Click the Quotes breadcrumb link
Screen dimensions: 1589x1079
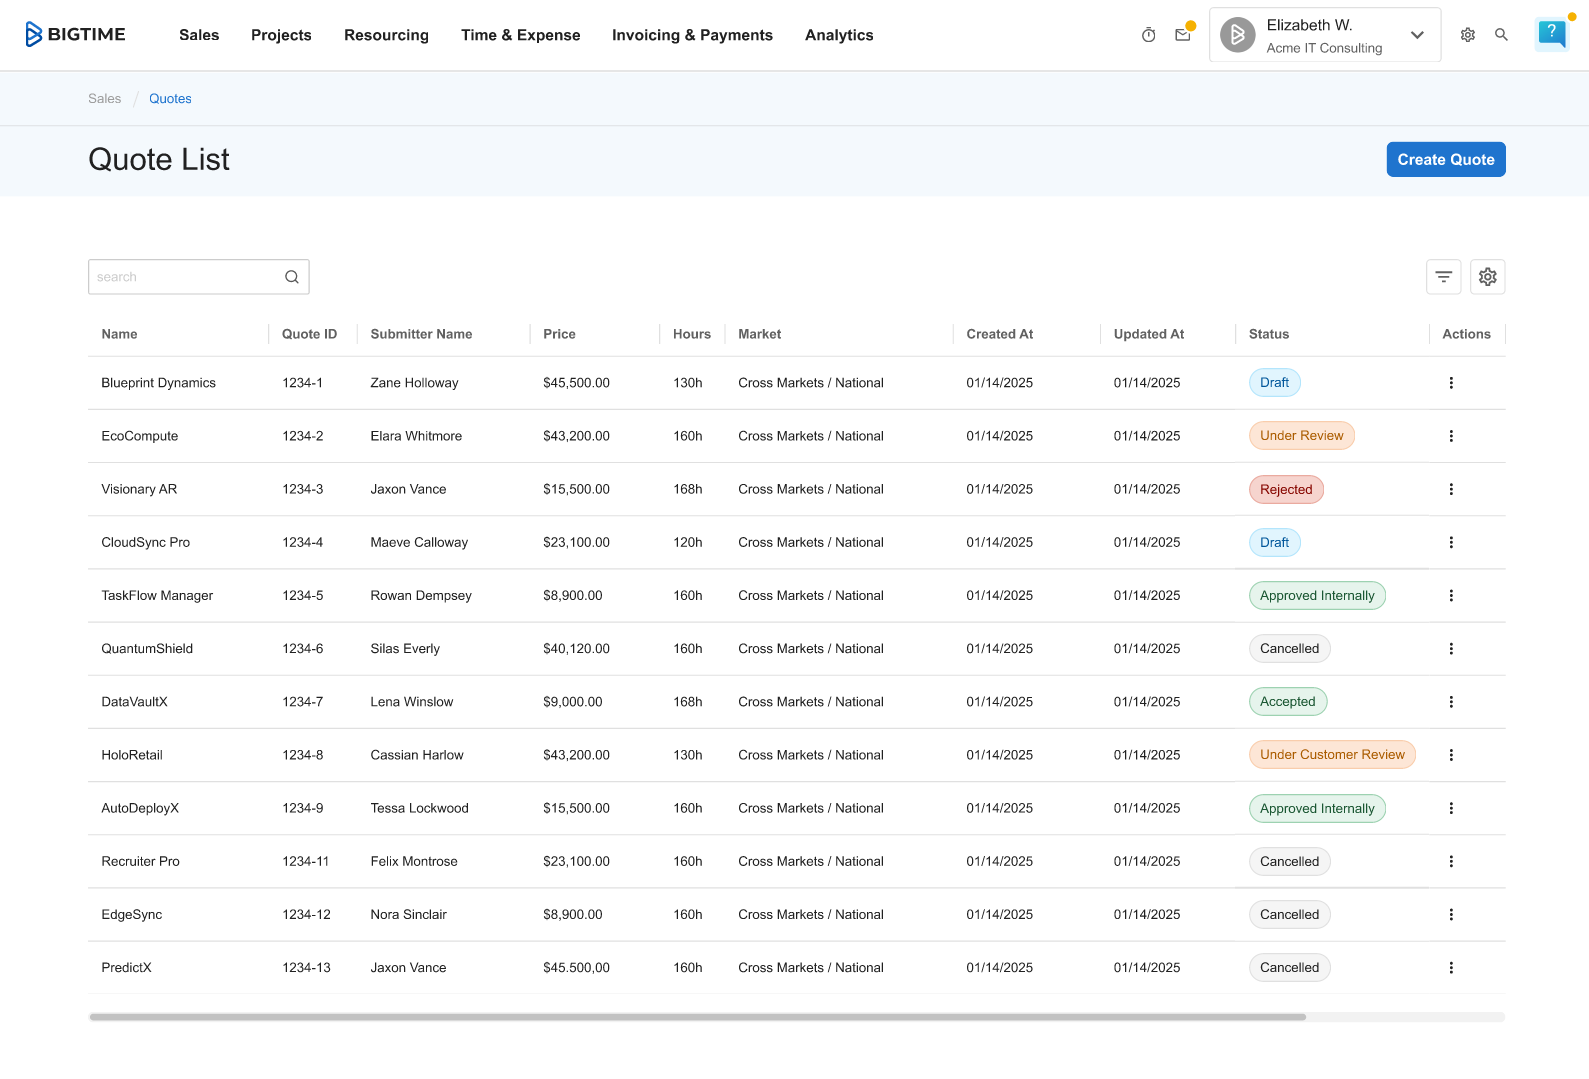pyautogui.click(x=170, y=99)
